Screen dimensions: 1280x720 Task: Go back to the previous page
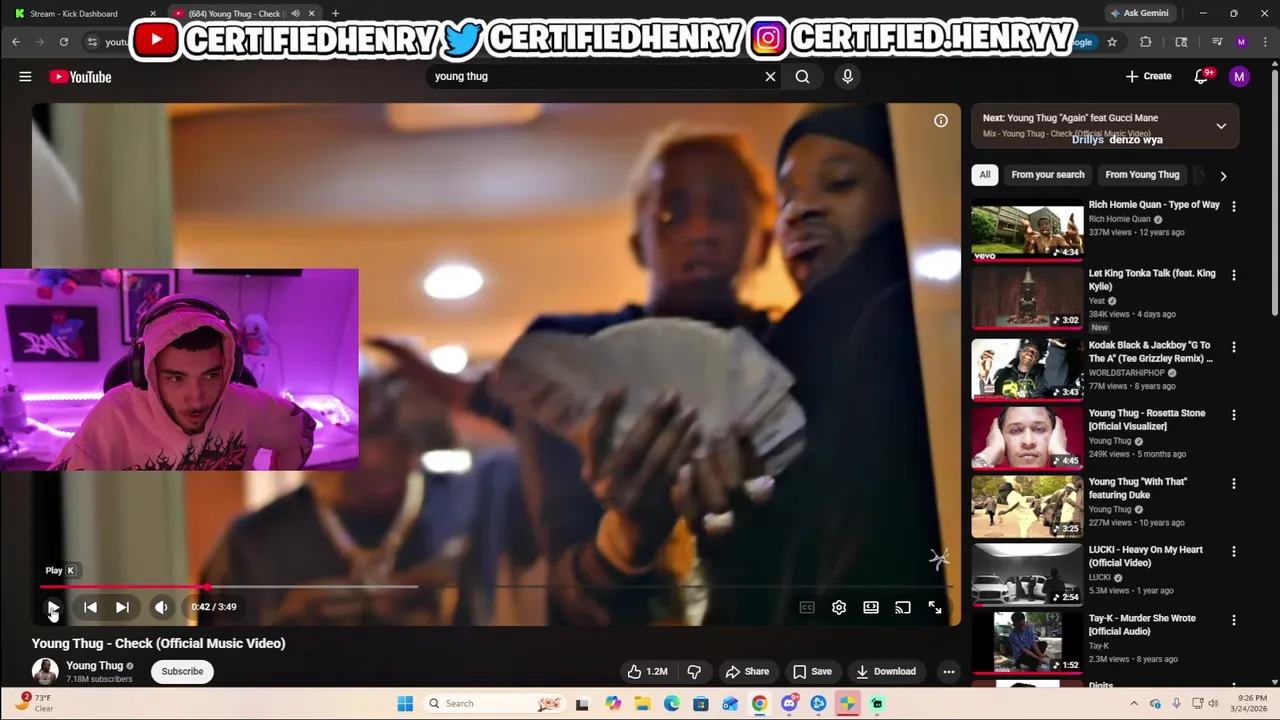point(16,42)
